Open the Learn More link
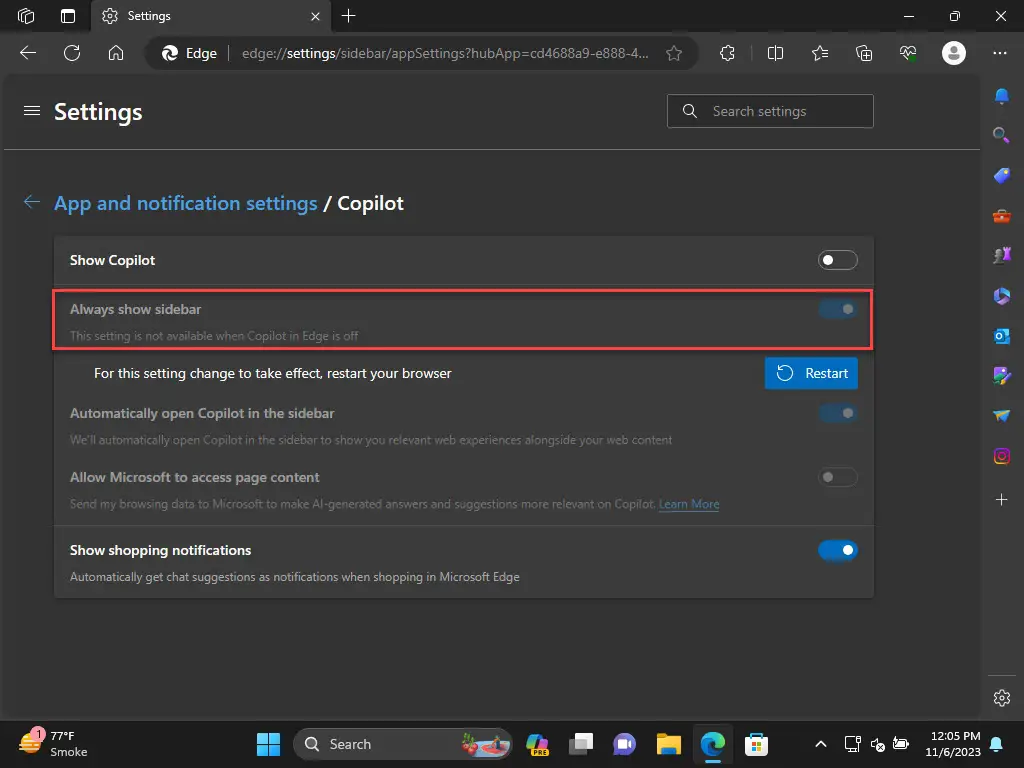The width and height of the screenshot is (1024, 768). pos(688,504)
